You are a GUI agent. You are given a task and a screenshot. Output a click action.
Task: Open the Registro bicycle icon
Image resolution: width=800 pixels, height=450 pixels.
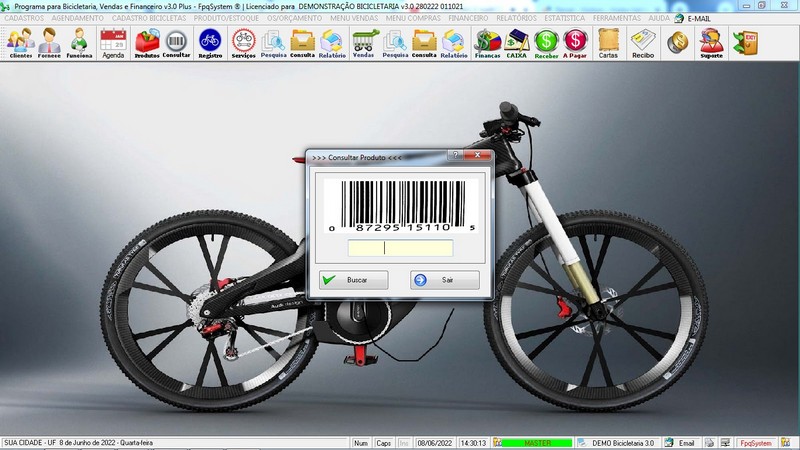click(210, 43)
